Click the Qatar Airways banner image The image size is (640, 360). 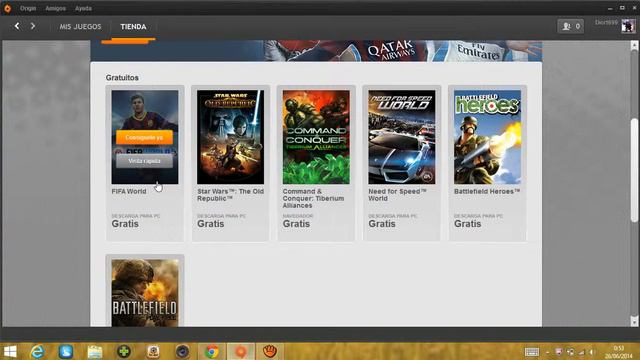[316, 51]
